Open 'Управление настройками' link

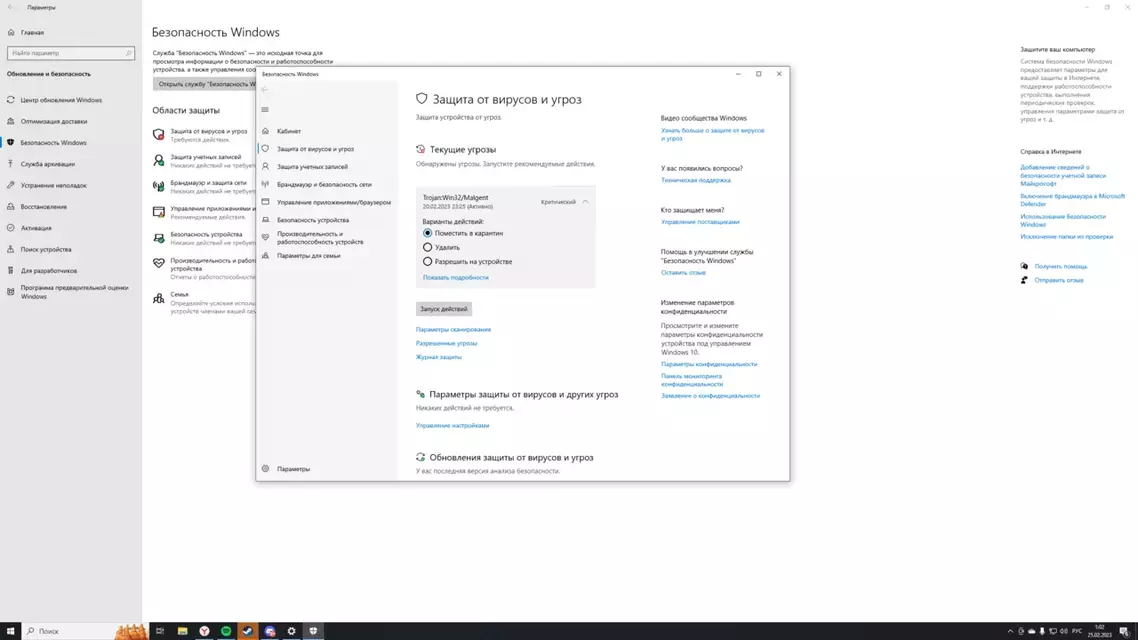click(452, 425)
